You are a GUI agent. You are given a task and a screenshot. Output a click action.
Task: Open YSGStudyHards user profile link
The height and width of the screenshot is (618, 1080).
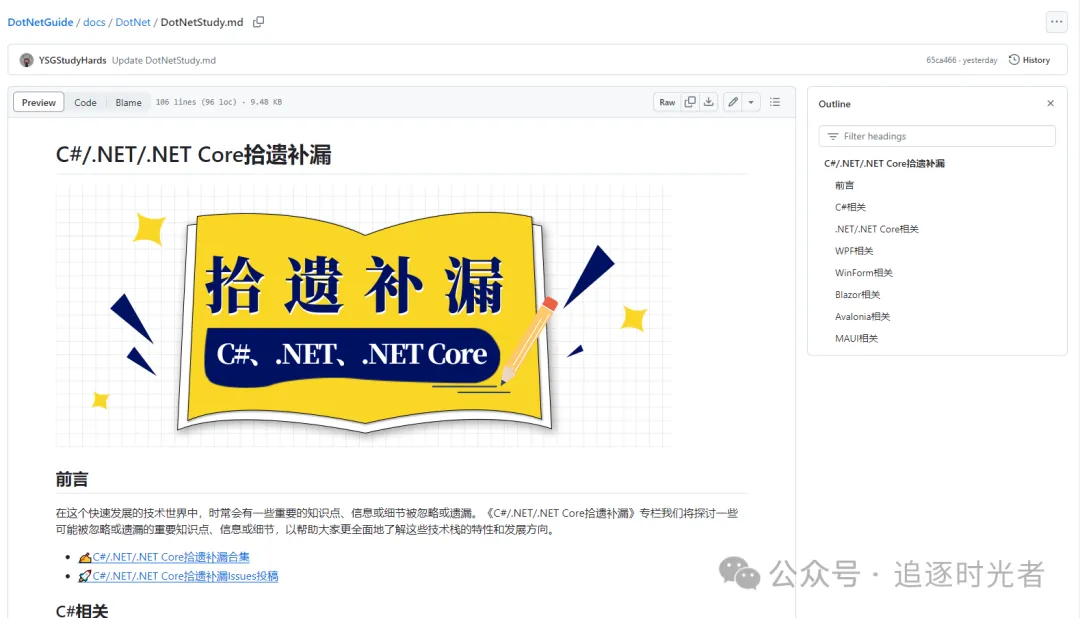click(72, 60)
